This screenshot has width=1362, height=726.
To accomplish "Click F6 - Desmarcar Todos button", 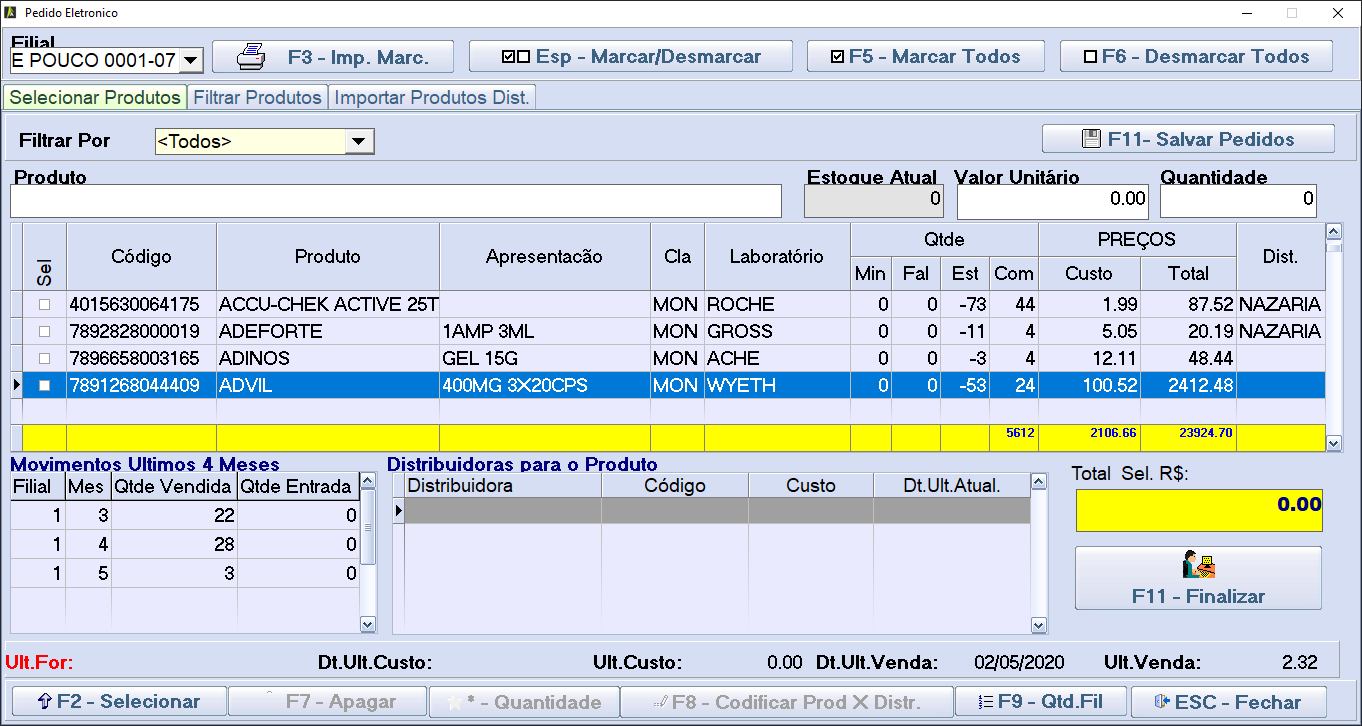I will [1197, 57].
